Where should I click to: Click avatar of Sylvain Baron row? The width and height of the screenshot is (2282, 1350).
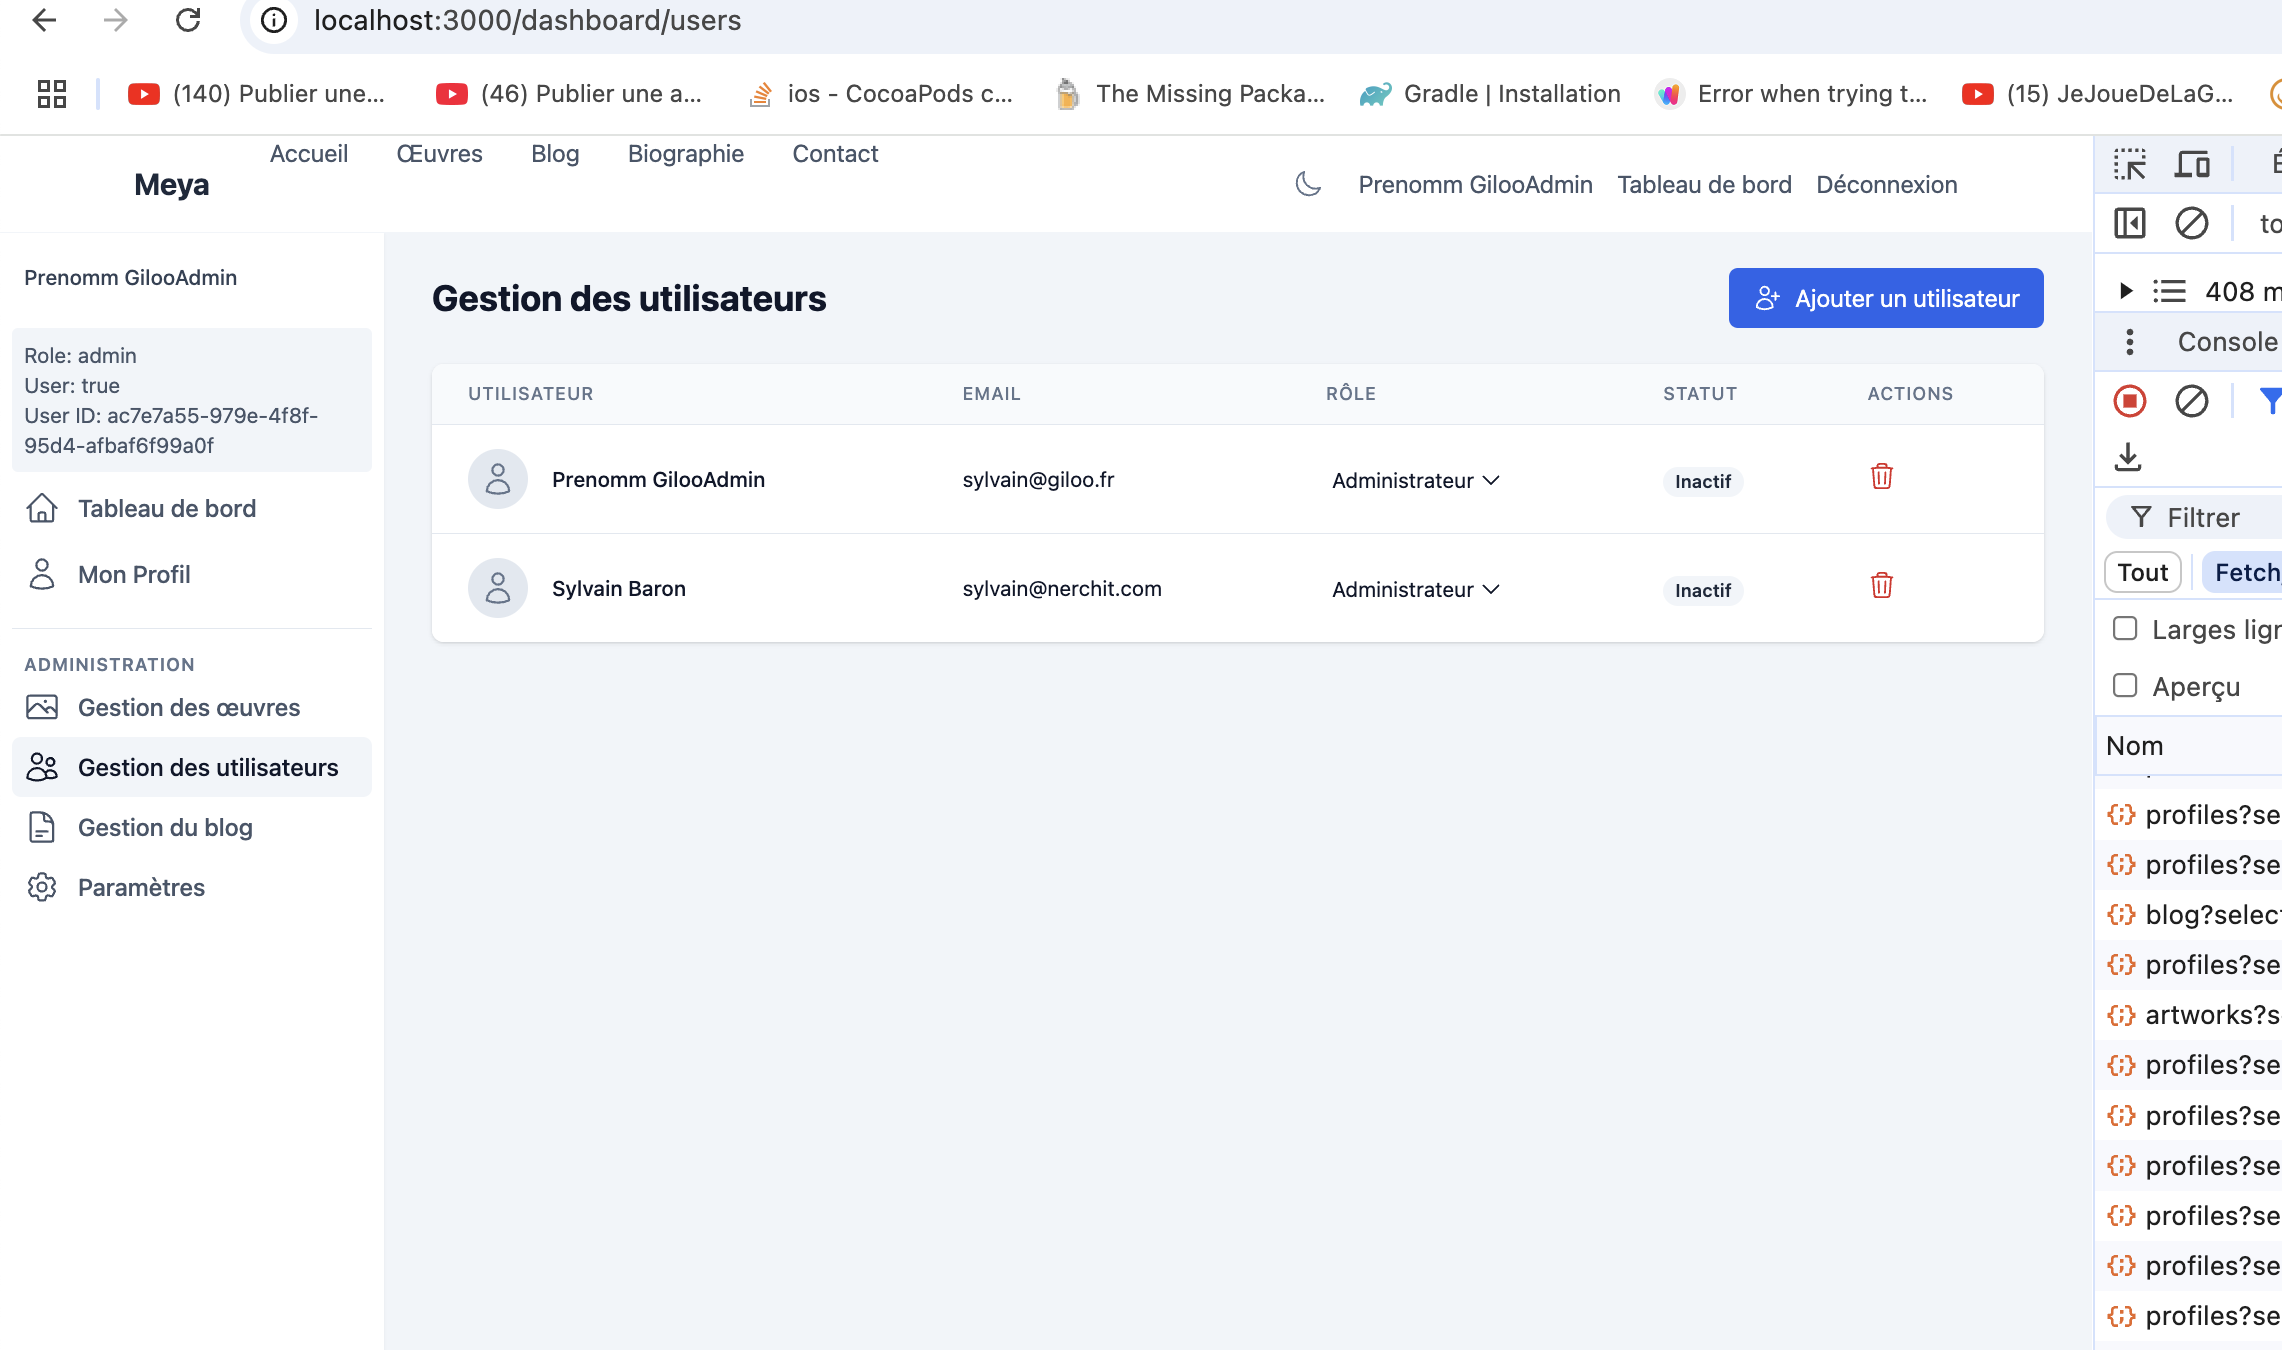click(x=498, y=588)
